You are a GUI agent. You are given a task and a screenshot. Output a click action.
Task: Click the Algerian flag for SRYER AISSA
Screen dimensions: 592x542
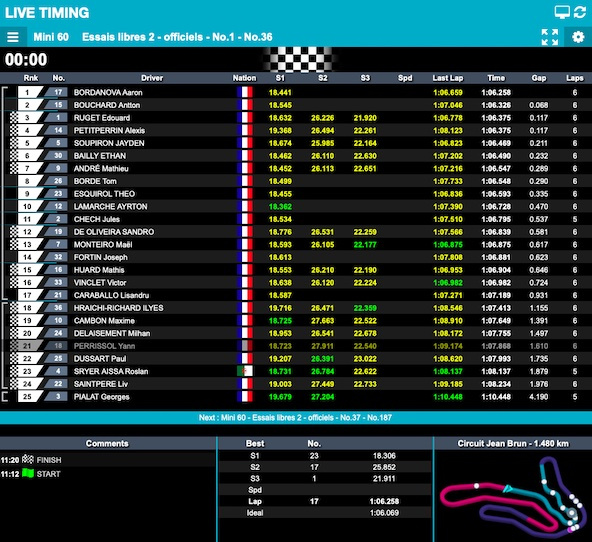(245, 371)
